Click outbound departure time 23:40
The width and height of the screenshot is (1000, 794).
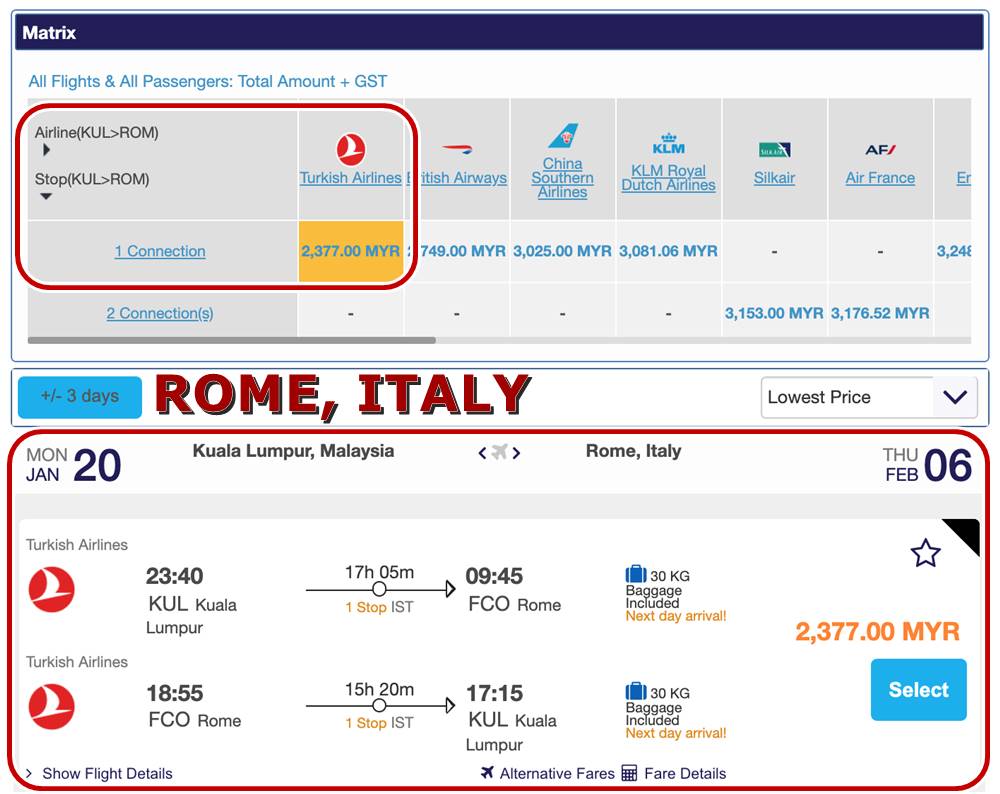click(175, 576)
